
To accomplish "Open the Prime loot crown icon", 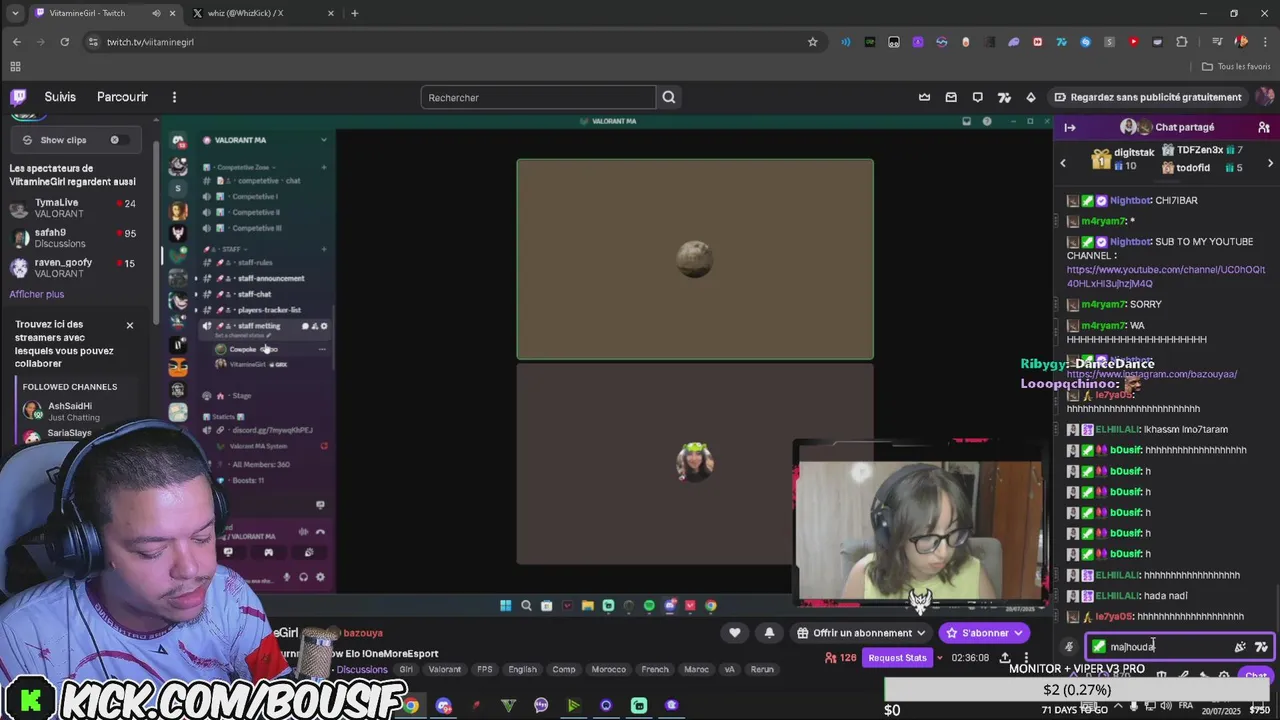I will [924, 97].
